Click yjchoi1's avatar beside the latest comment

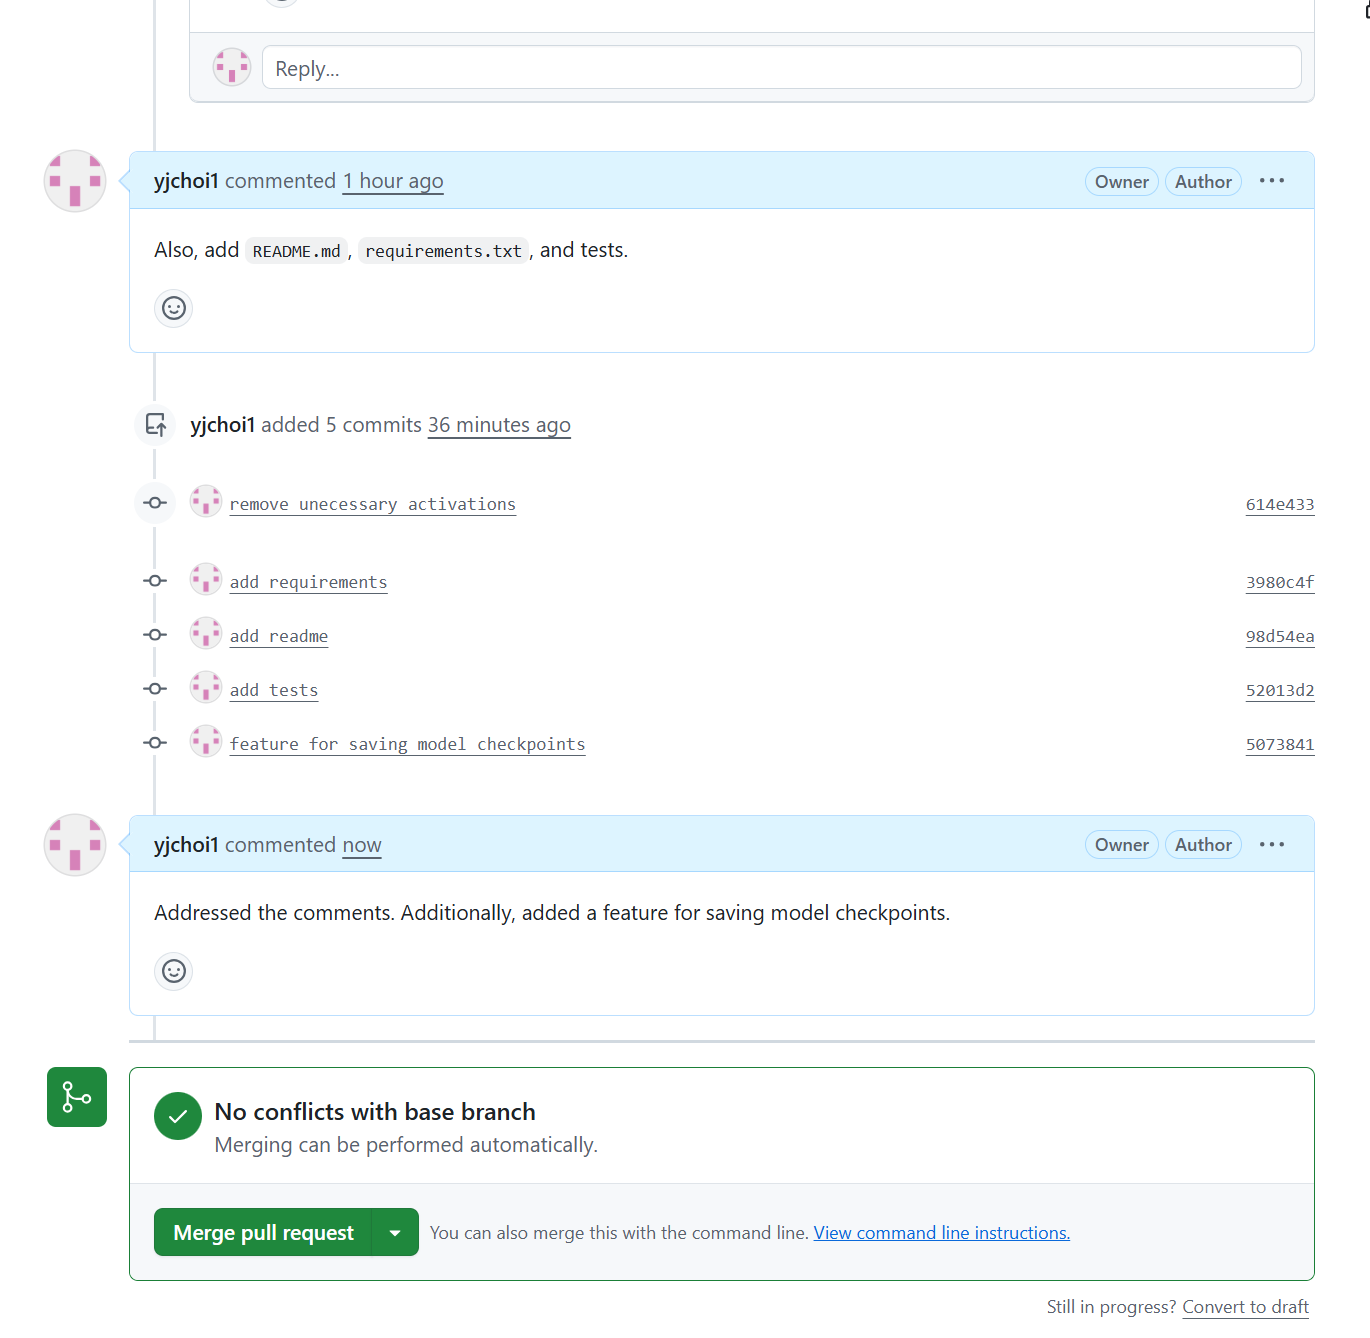pyautogui.click(x=74, y=845)
